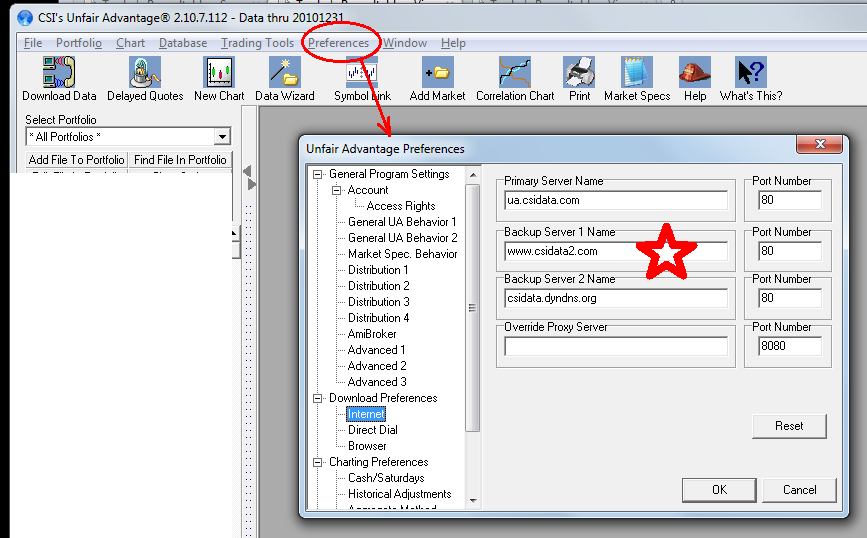Screen dimensions: 867x538
Task: Click the Primary Server Name field
Action: [616, 200]
